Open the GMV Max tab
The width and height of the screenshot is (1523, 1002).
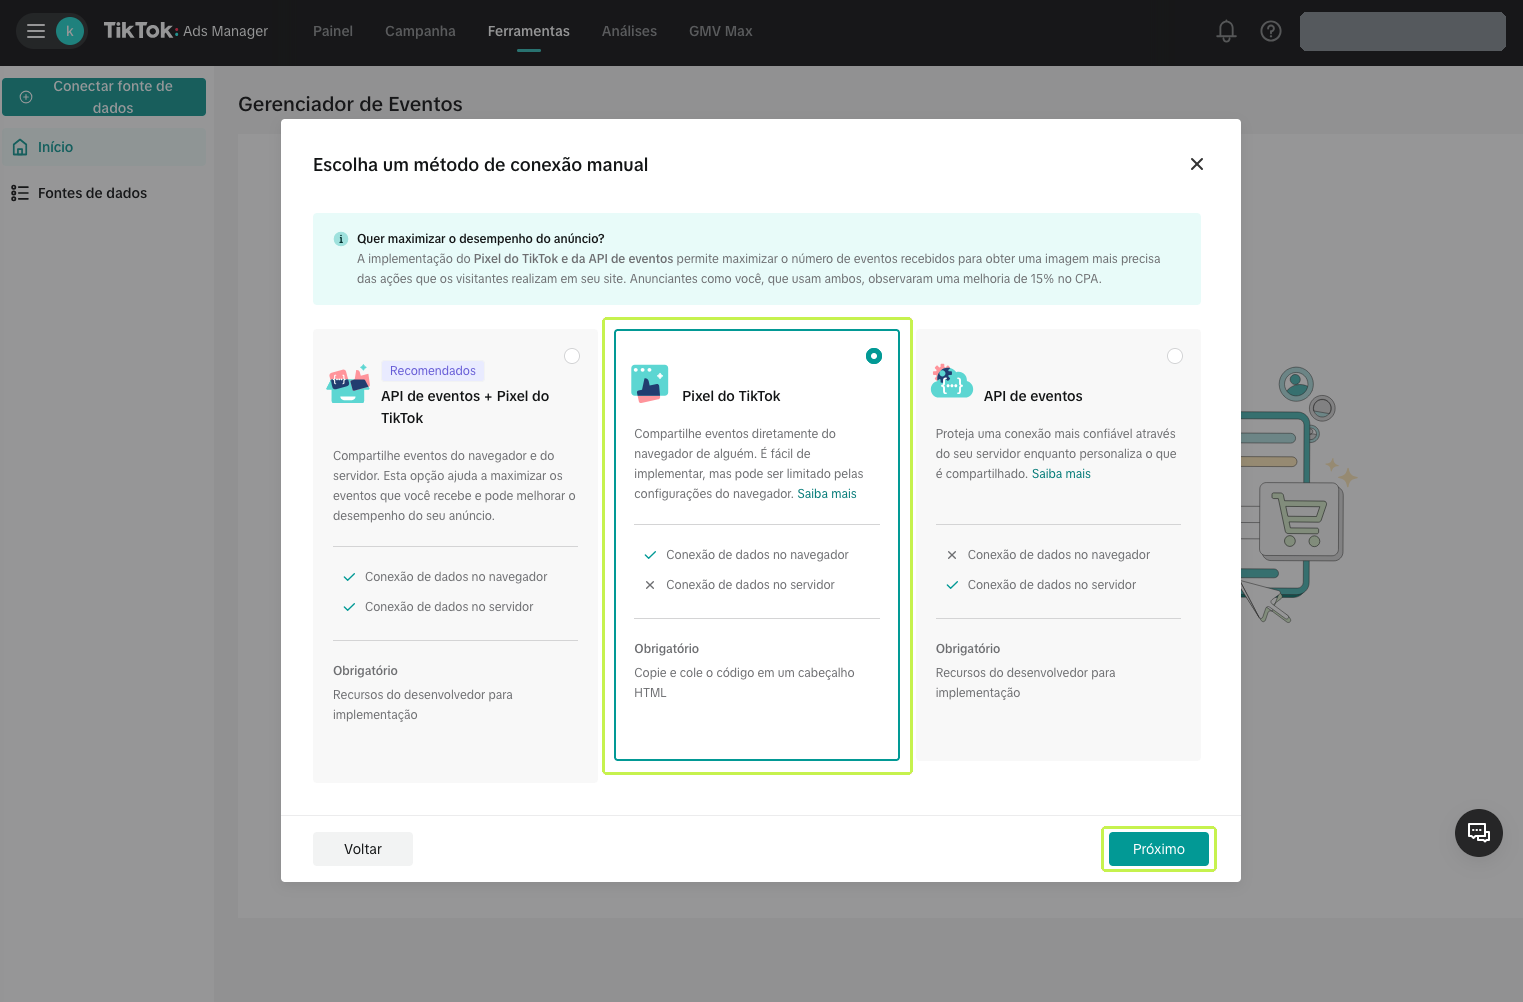pos(721,31)
